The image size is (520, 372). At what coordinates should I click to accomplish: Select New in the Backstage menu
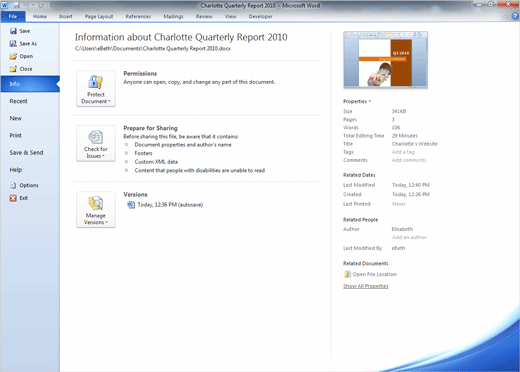click(16, 118)
